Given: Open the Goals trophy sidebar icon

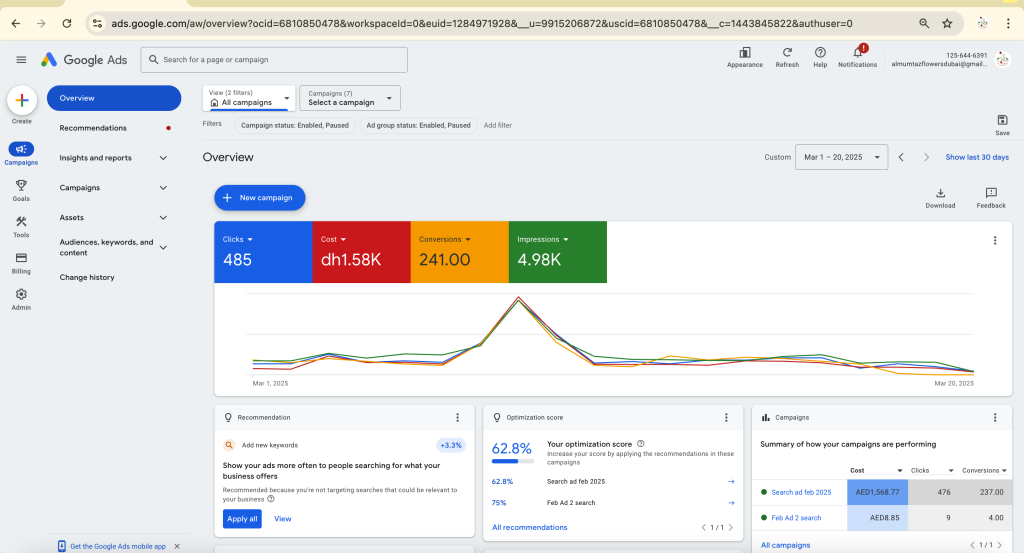Looking at the screenshot, I should pos(21,185).
